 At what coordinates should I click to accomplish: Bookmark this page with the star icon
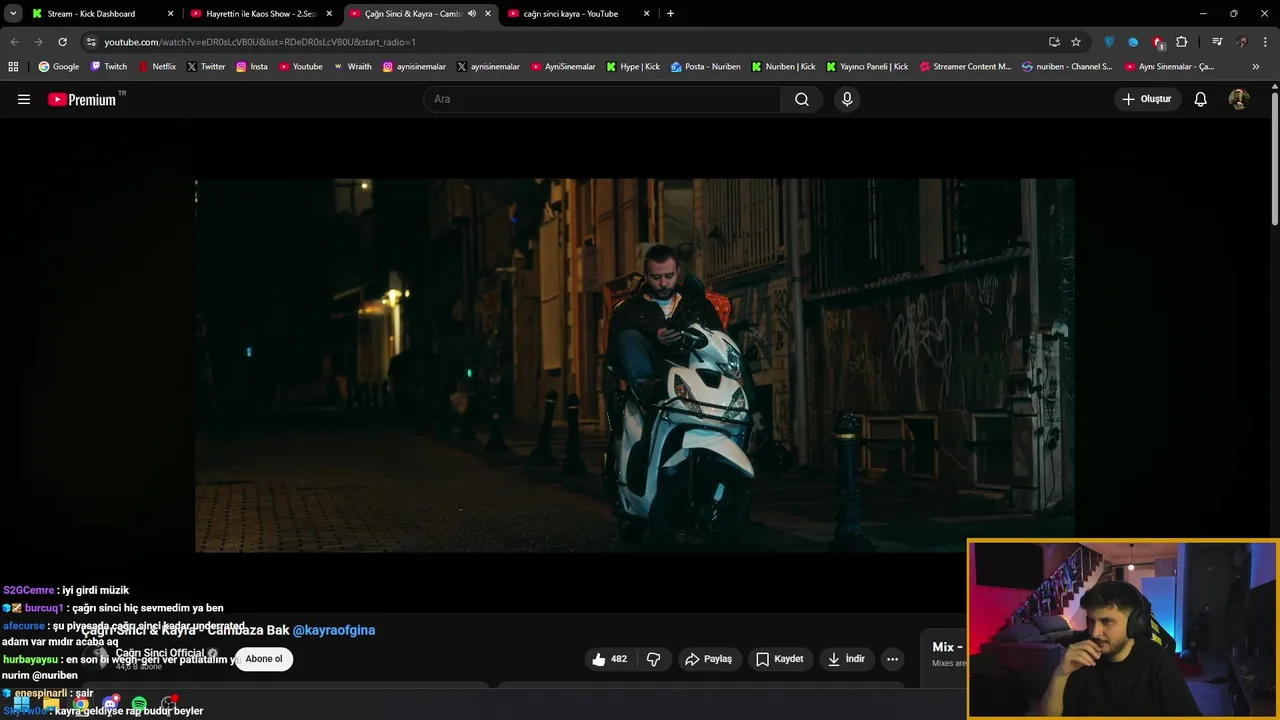coord(1076,42)
